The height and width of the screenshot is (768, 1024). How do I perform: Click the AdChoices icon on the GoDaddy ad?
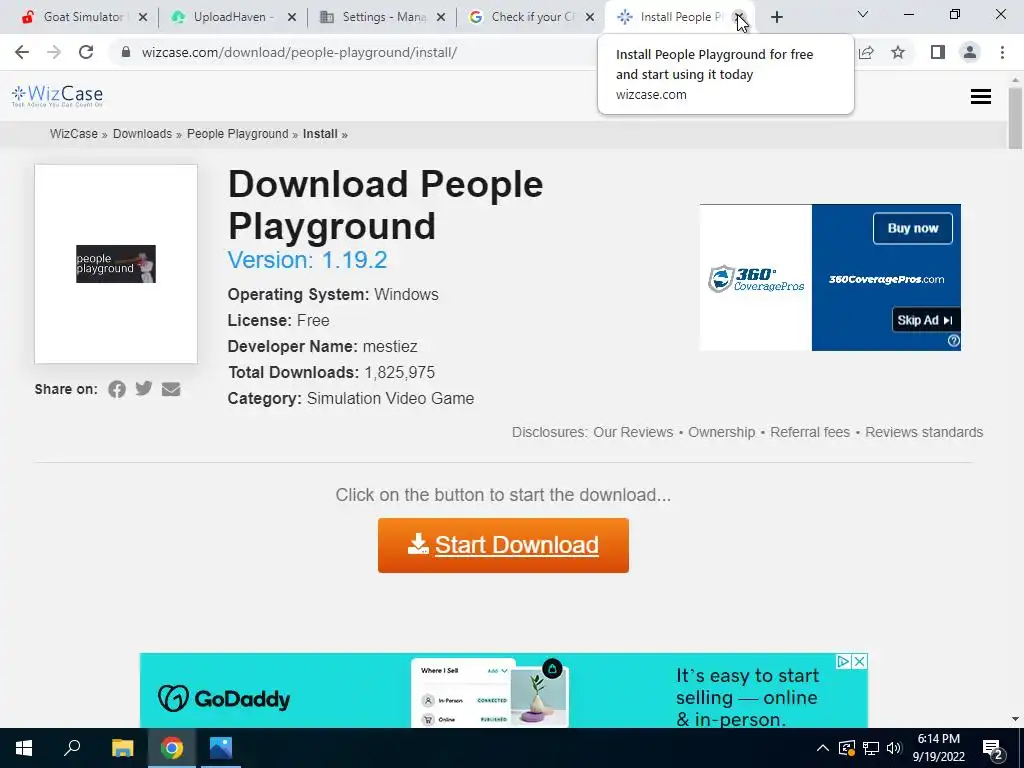(844, 661)
